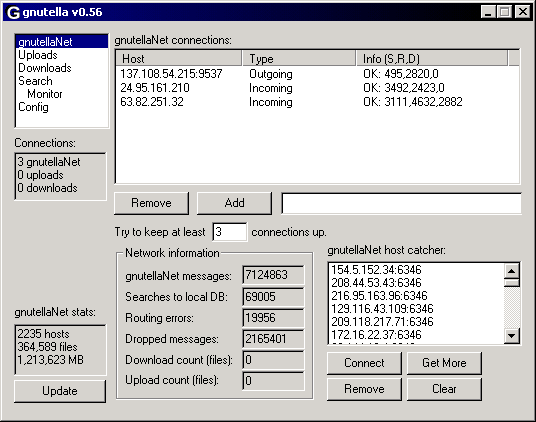Click the Get More hosts button

(444, 363)
